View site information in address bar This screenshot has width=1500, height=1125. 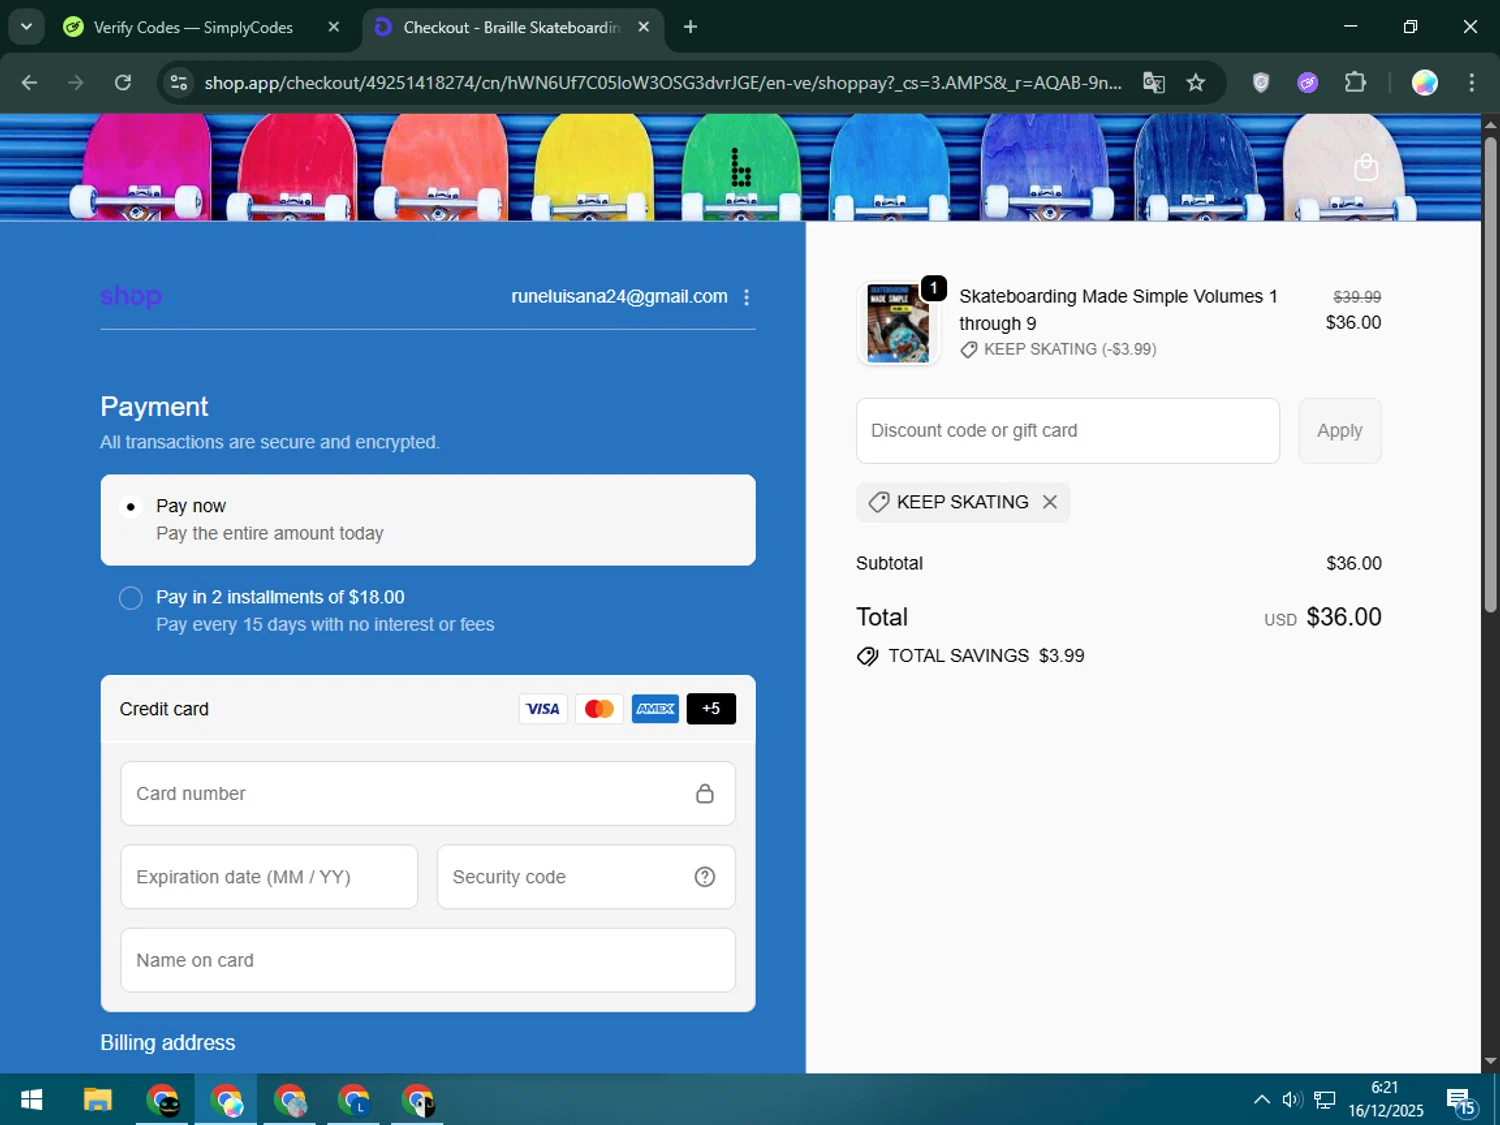(x=179, y=83)
